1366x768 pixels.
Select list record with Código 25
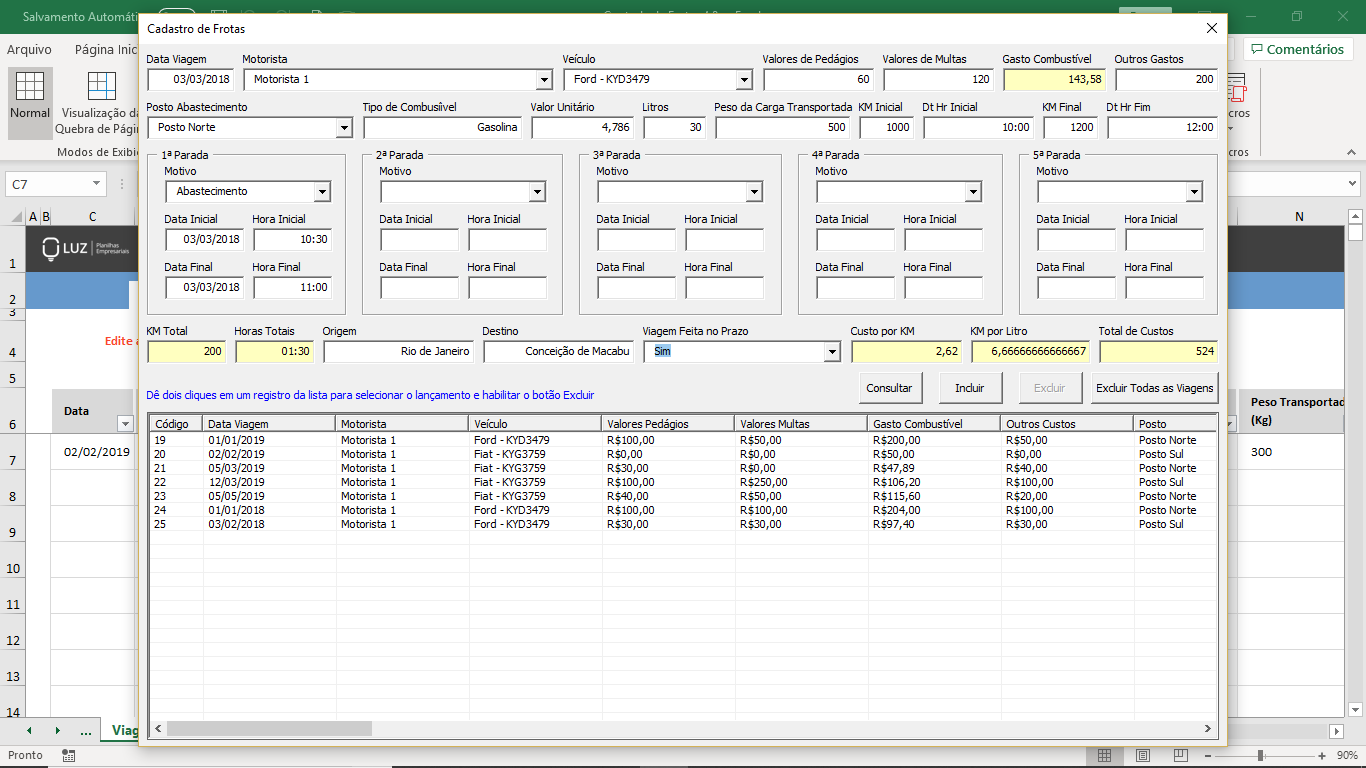(683, 524)
